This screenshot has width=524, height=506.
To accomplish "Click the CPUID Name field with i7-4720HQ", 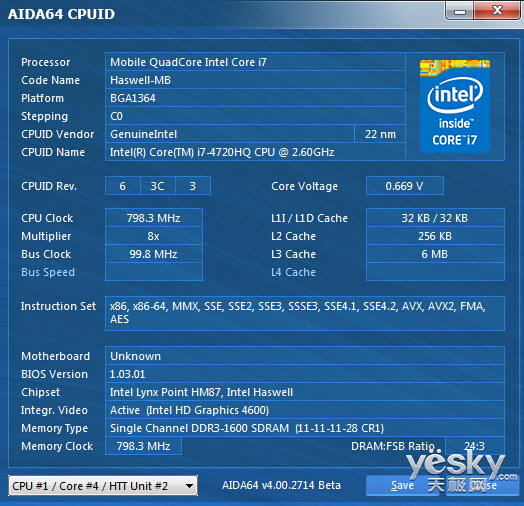I will [x=255, y=152].
